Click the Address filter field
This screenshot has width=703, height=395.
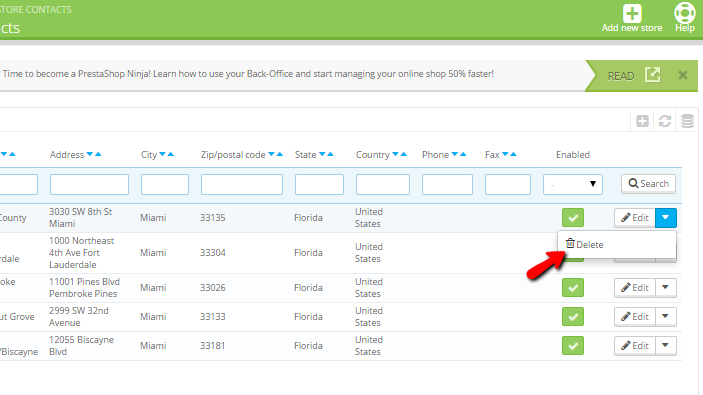[x=89, y=184]
